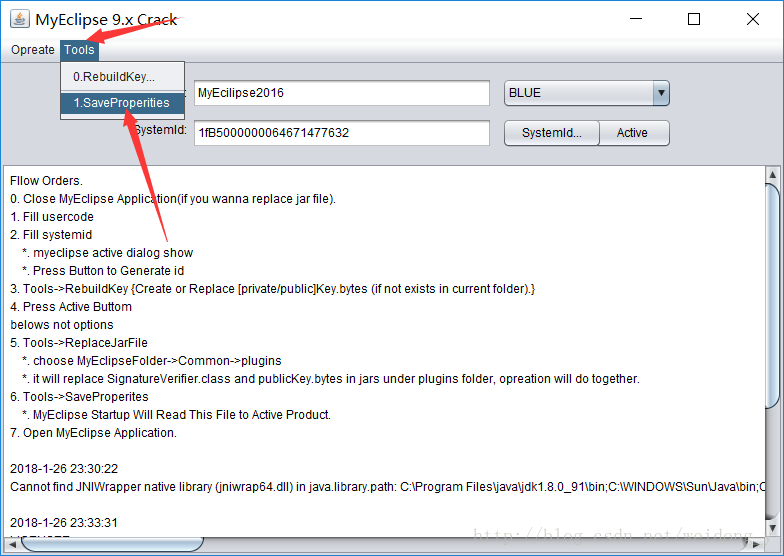784x556 pixels.
Task: Click "MyEclipse Startup Will Read This File" line
Action: click(176, 415)
